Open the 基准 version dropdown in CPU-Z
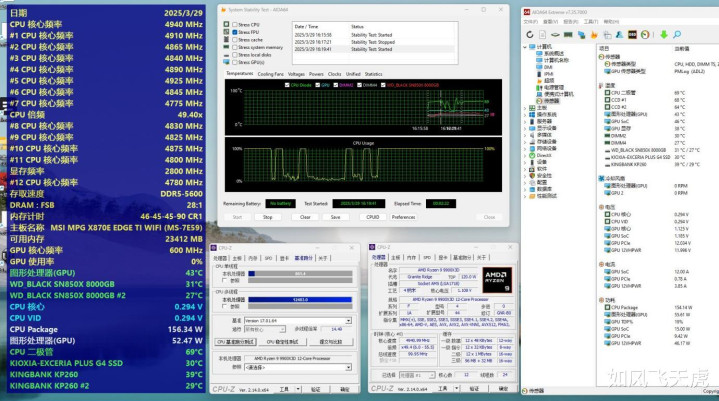This screenshot has height=401, width=719. 348,321
